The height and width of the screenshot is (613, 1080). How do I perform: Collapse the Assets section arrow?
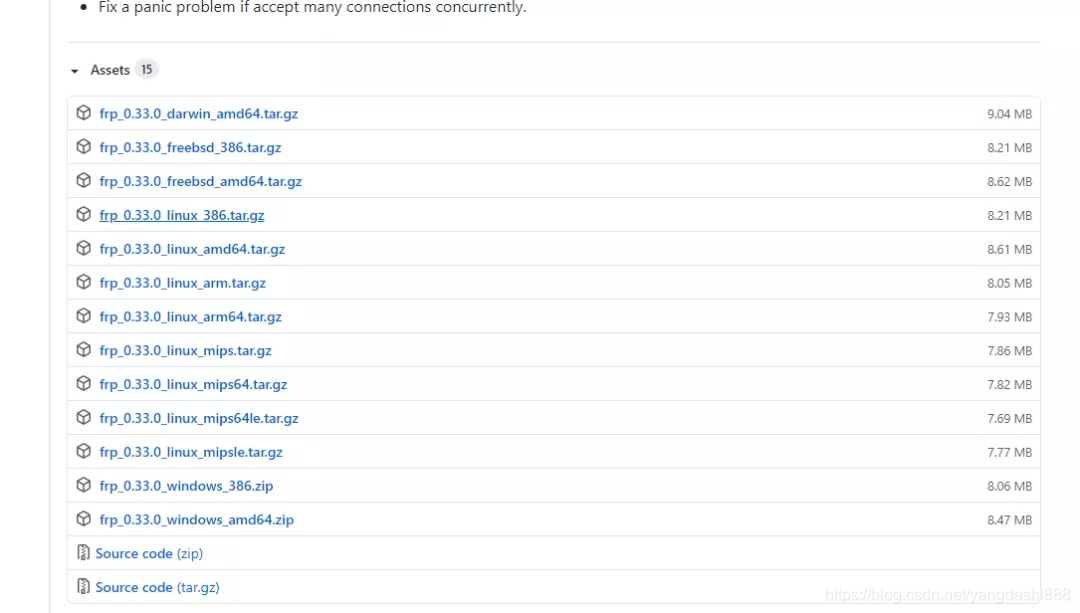[x=74, y=70]
